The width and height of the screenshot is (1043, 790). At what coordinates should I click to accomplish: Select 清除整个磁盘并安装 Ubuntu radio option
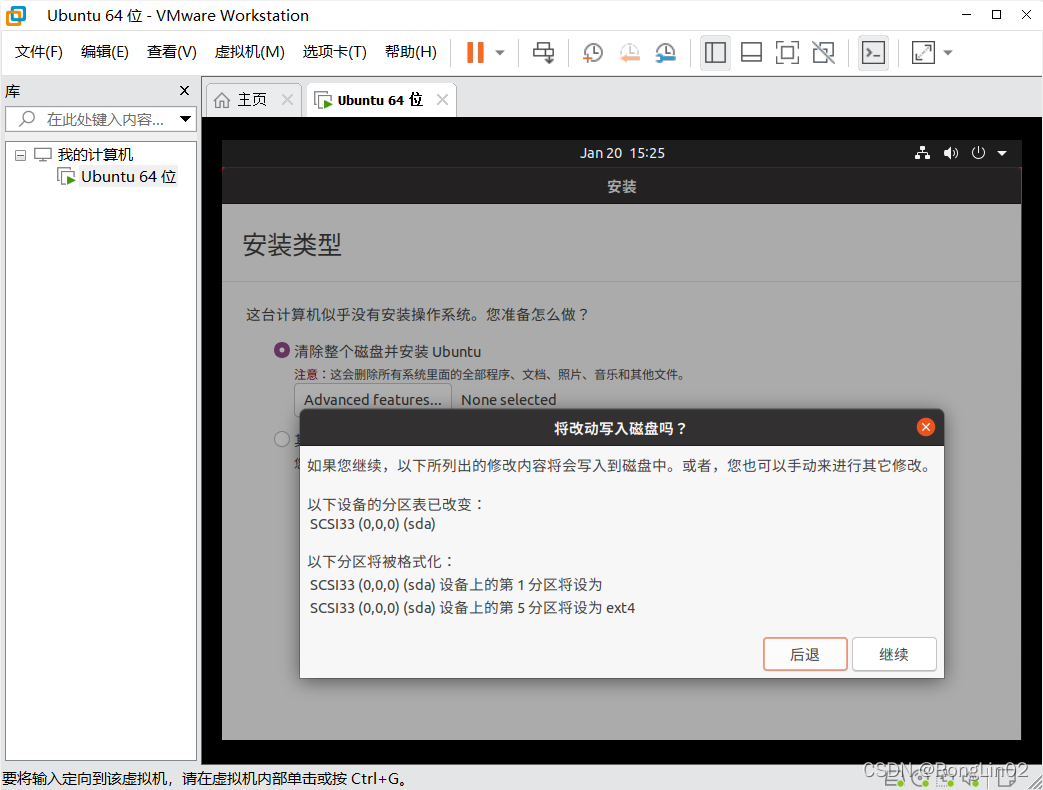[281, 350]
